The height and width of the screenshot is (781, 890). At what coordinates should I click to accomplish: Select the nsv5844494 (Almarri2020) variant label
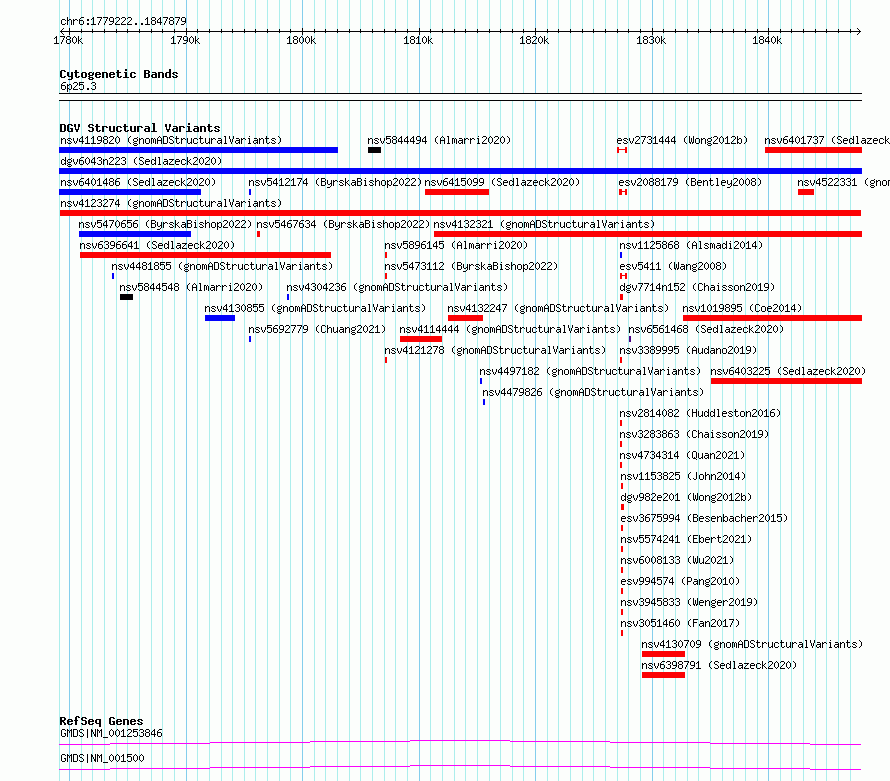(x=439, y=140)
